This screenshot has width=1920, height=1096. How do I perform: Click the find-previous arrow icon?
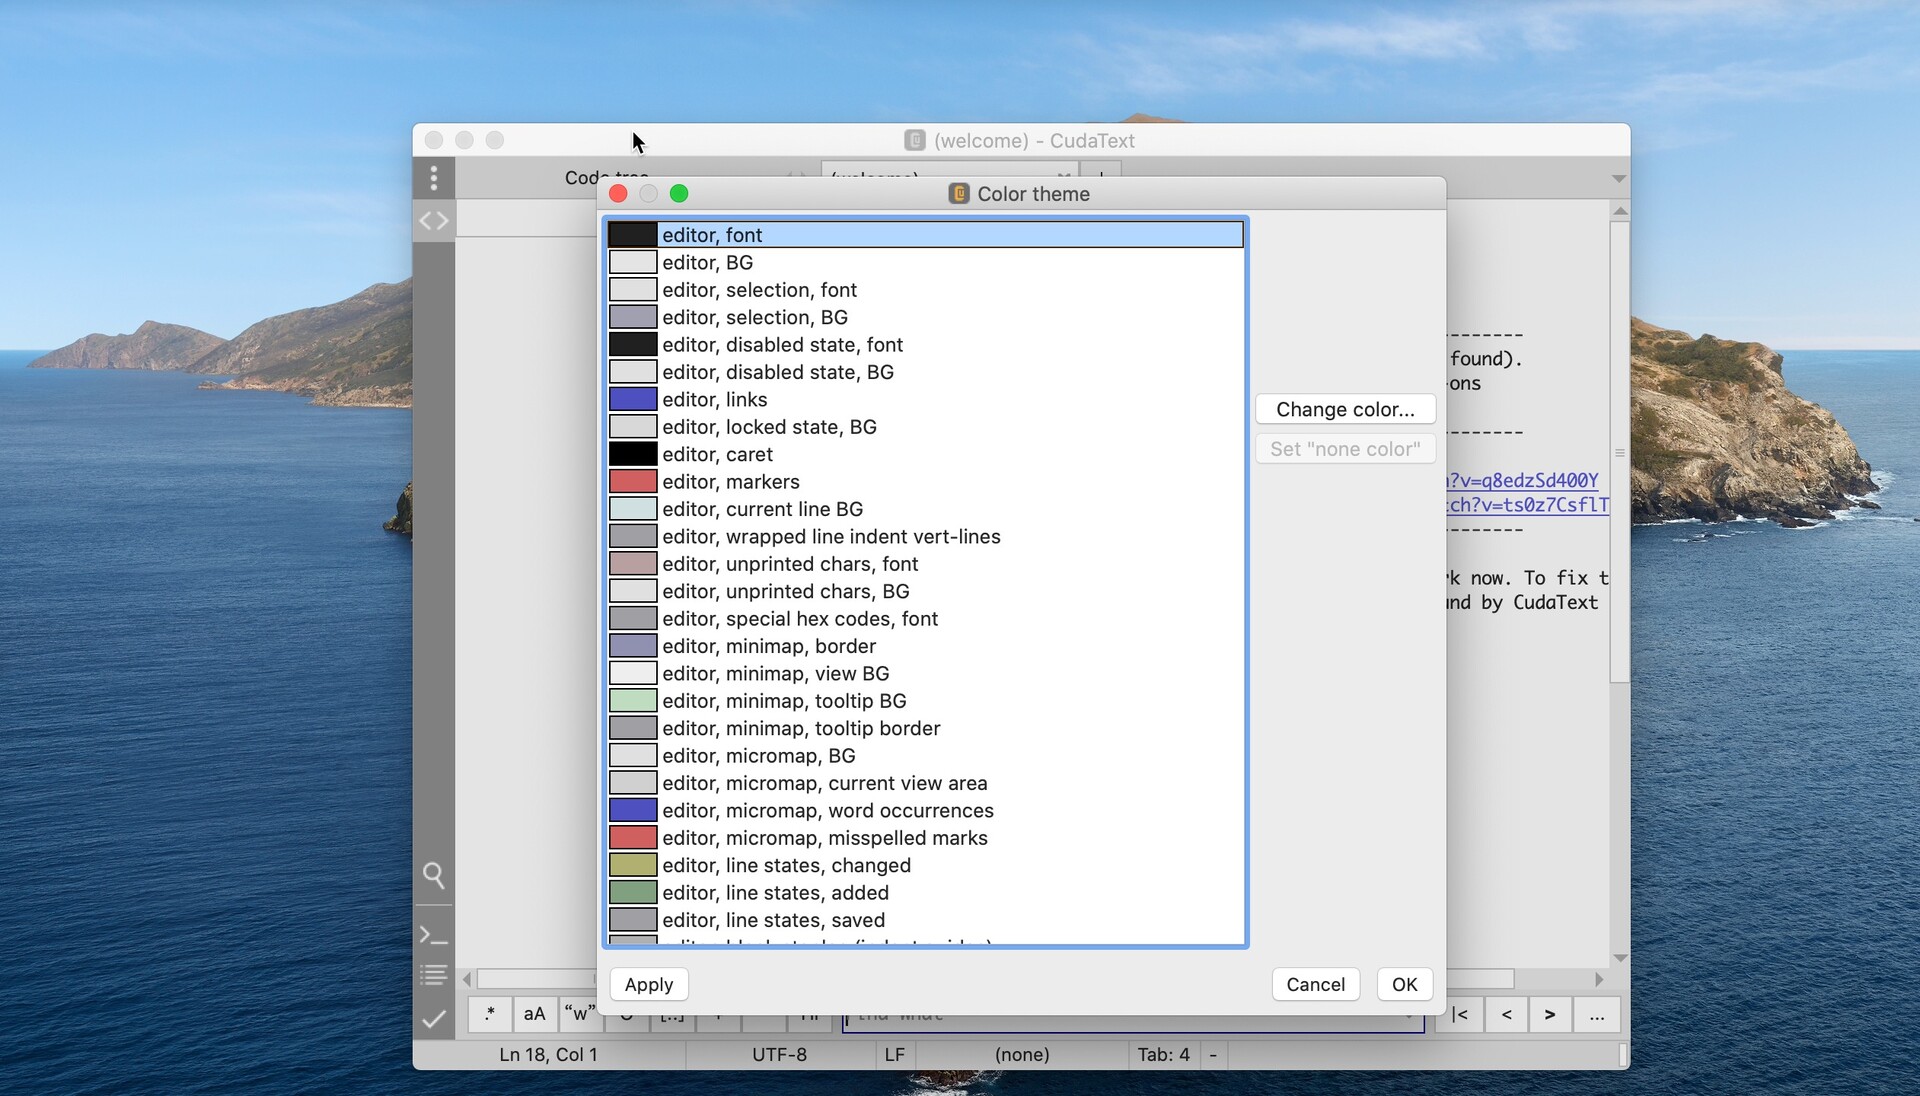1506,1015
